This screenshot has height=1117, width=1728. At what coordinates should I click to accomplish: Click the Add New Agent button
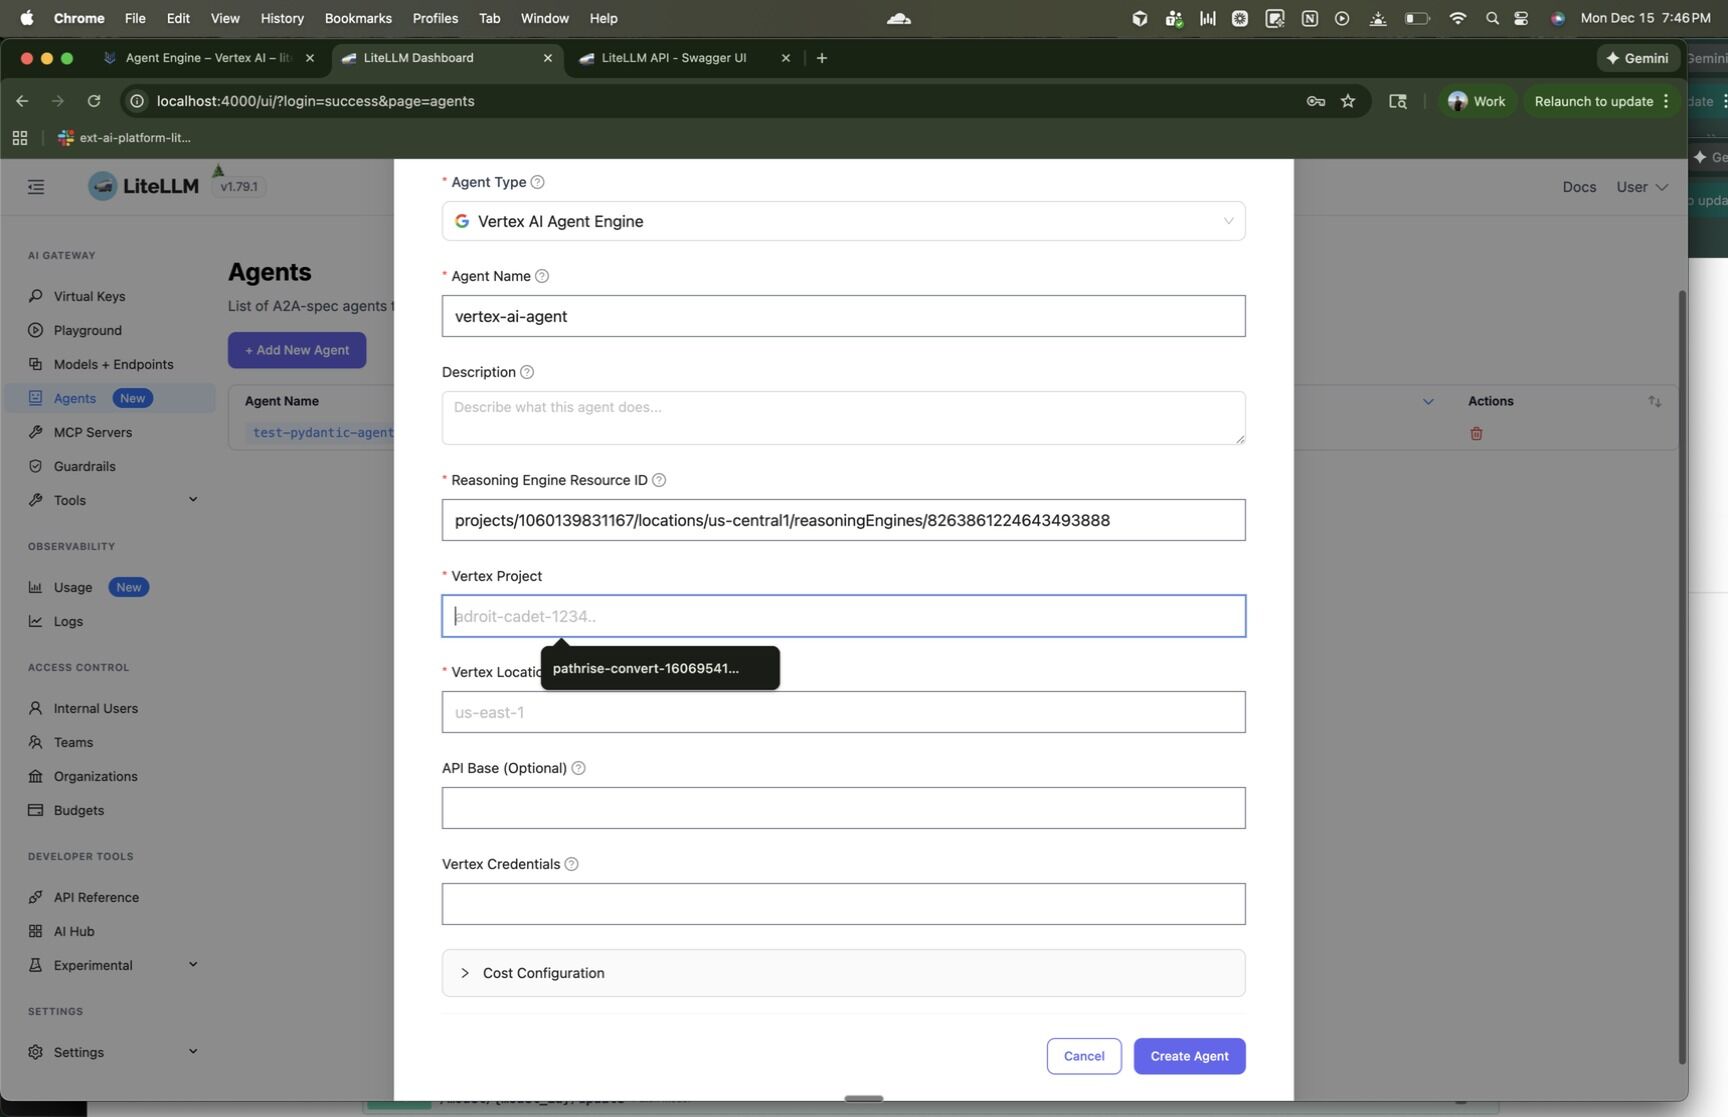tap(297, 350)
